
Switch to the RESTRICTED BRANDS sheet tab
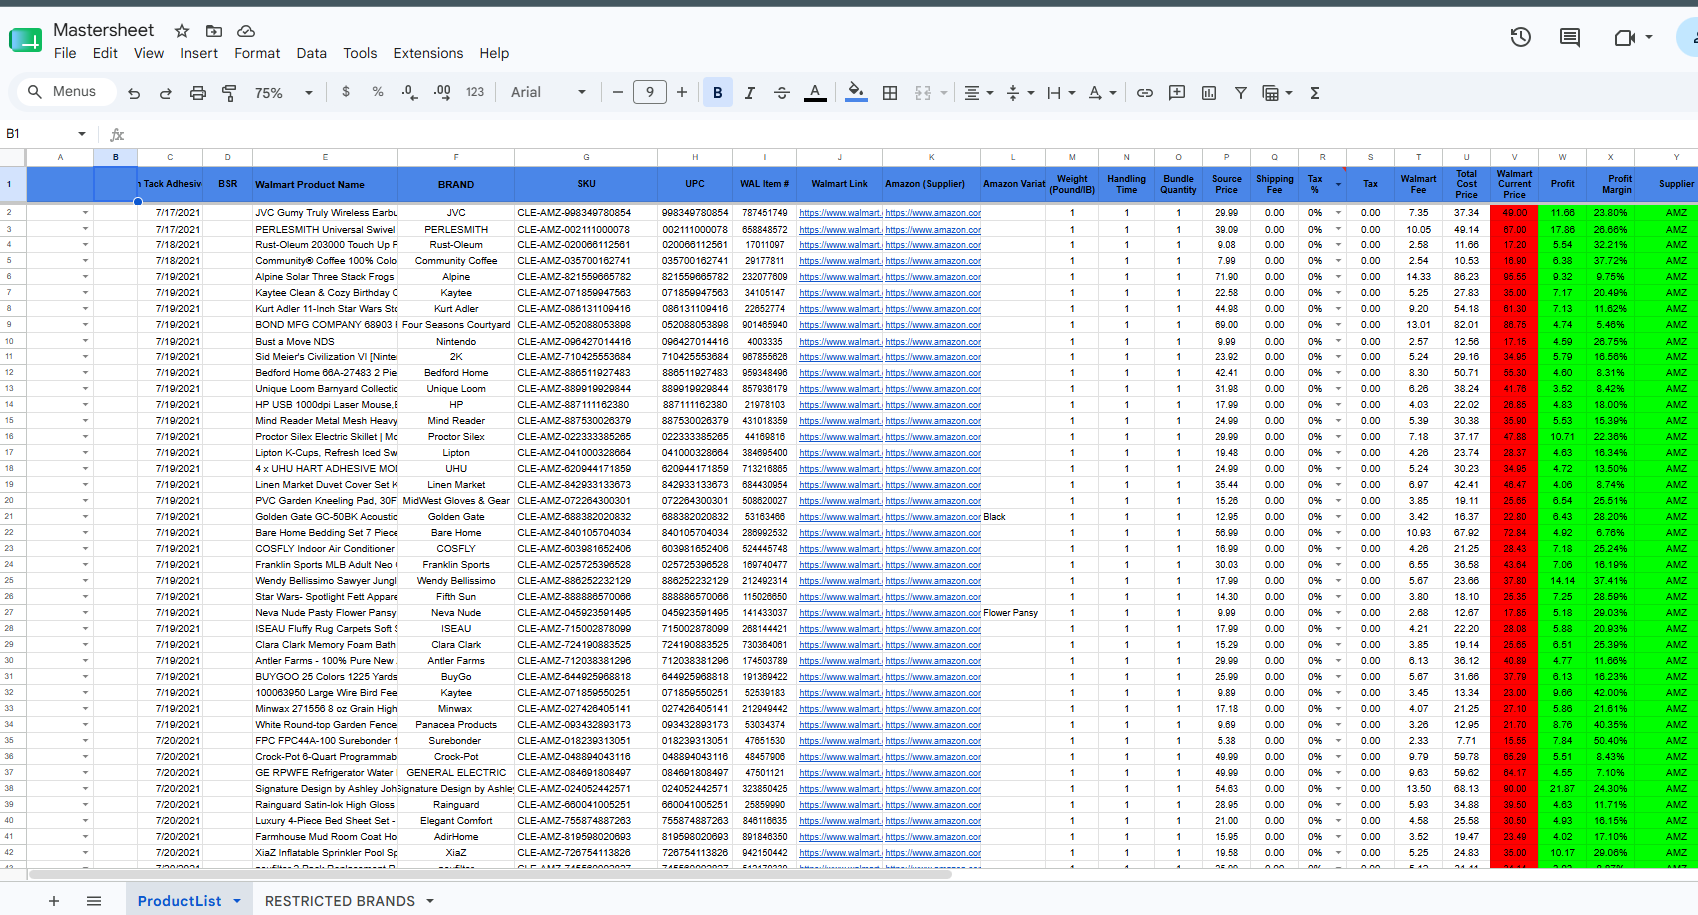click(340, 901)
